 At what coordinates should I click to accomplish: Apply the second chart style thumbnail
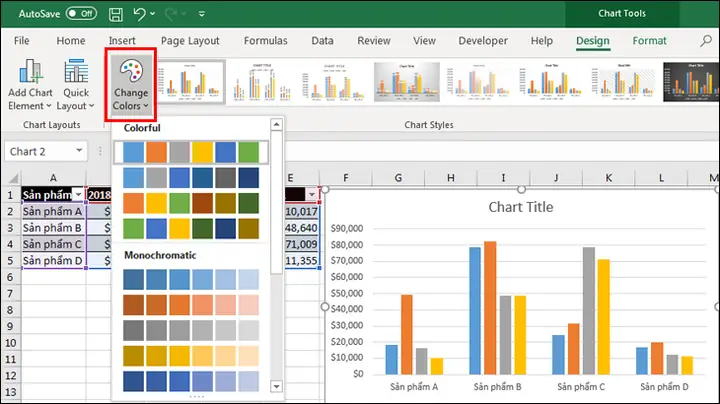point(262,82)
